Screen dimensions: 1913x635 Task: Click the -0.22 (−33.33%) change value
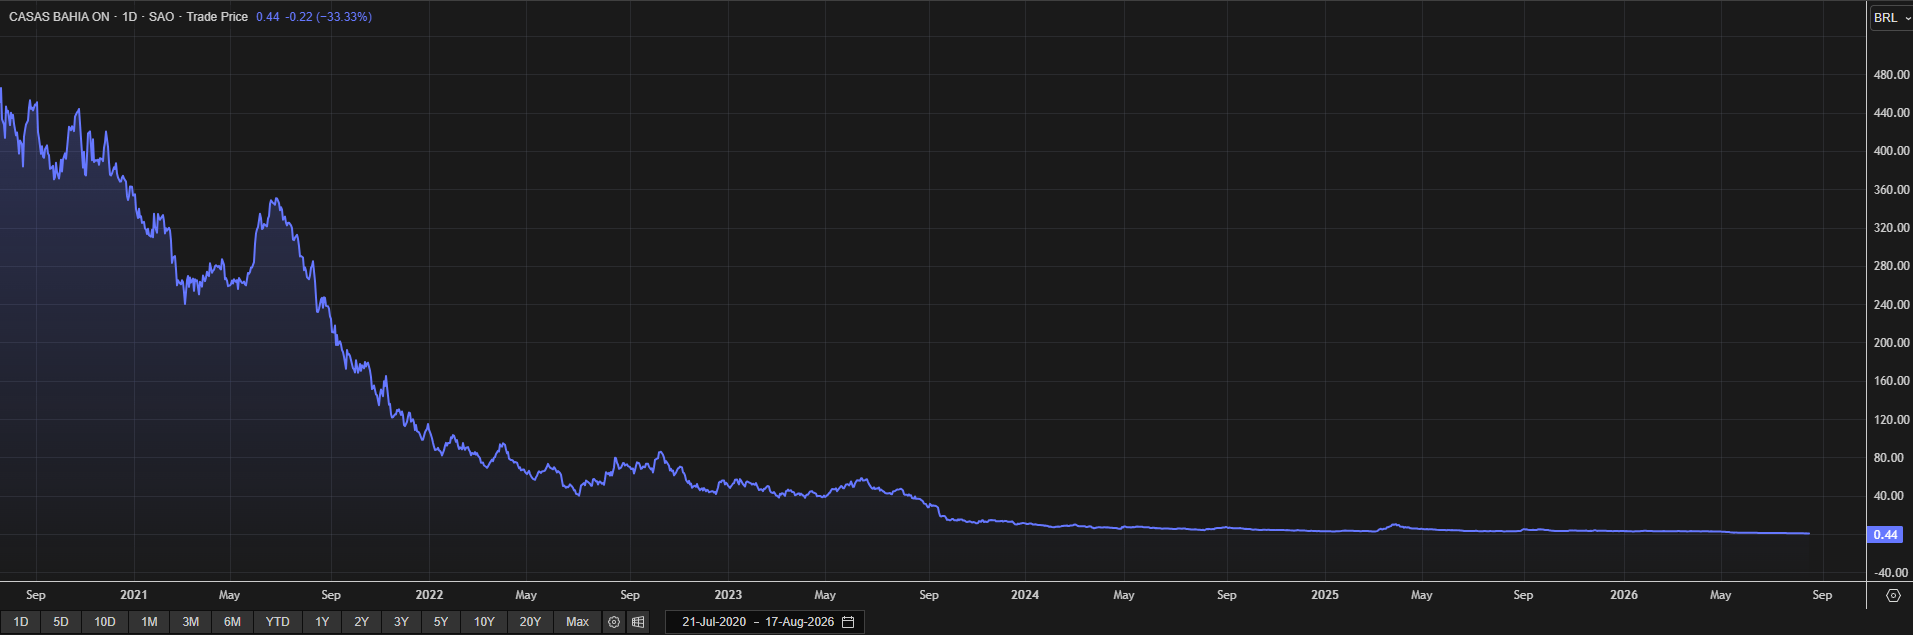click(x=329, y=17)
